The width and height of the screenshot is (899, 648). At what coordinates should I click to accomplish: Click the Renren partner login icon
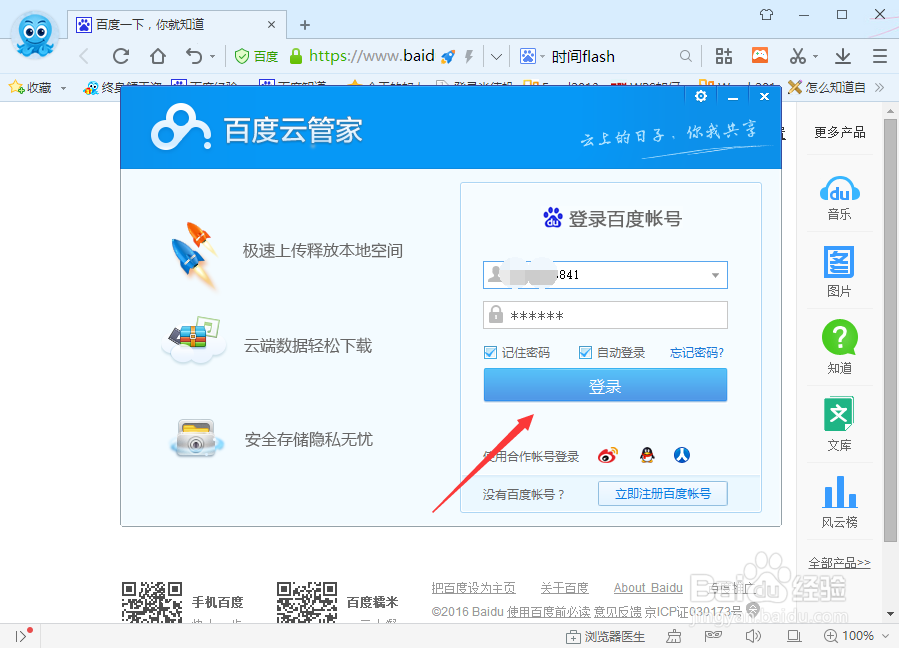pos(682,455)
